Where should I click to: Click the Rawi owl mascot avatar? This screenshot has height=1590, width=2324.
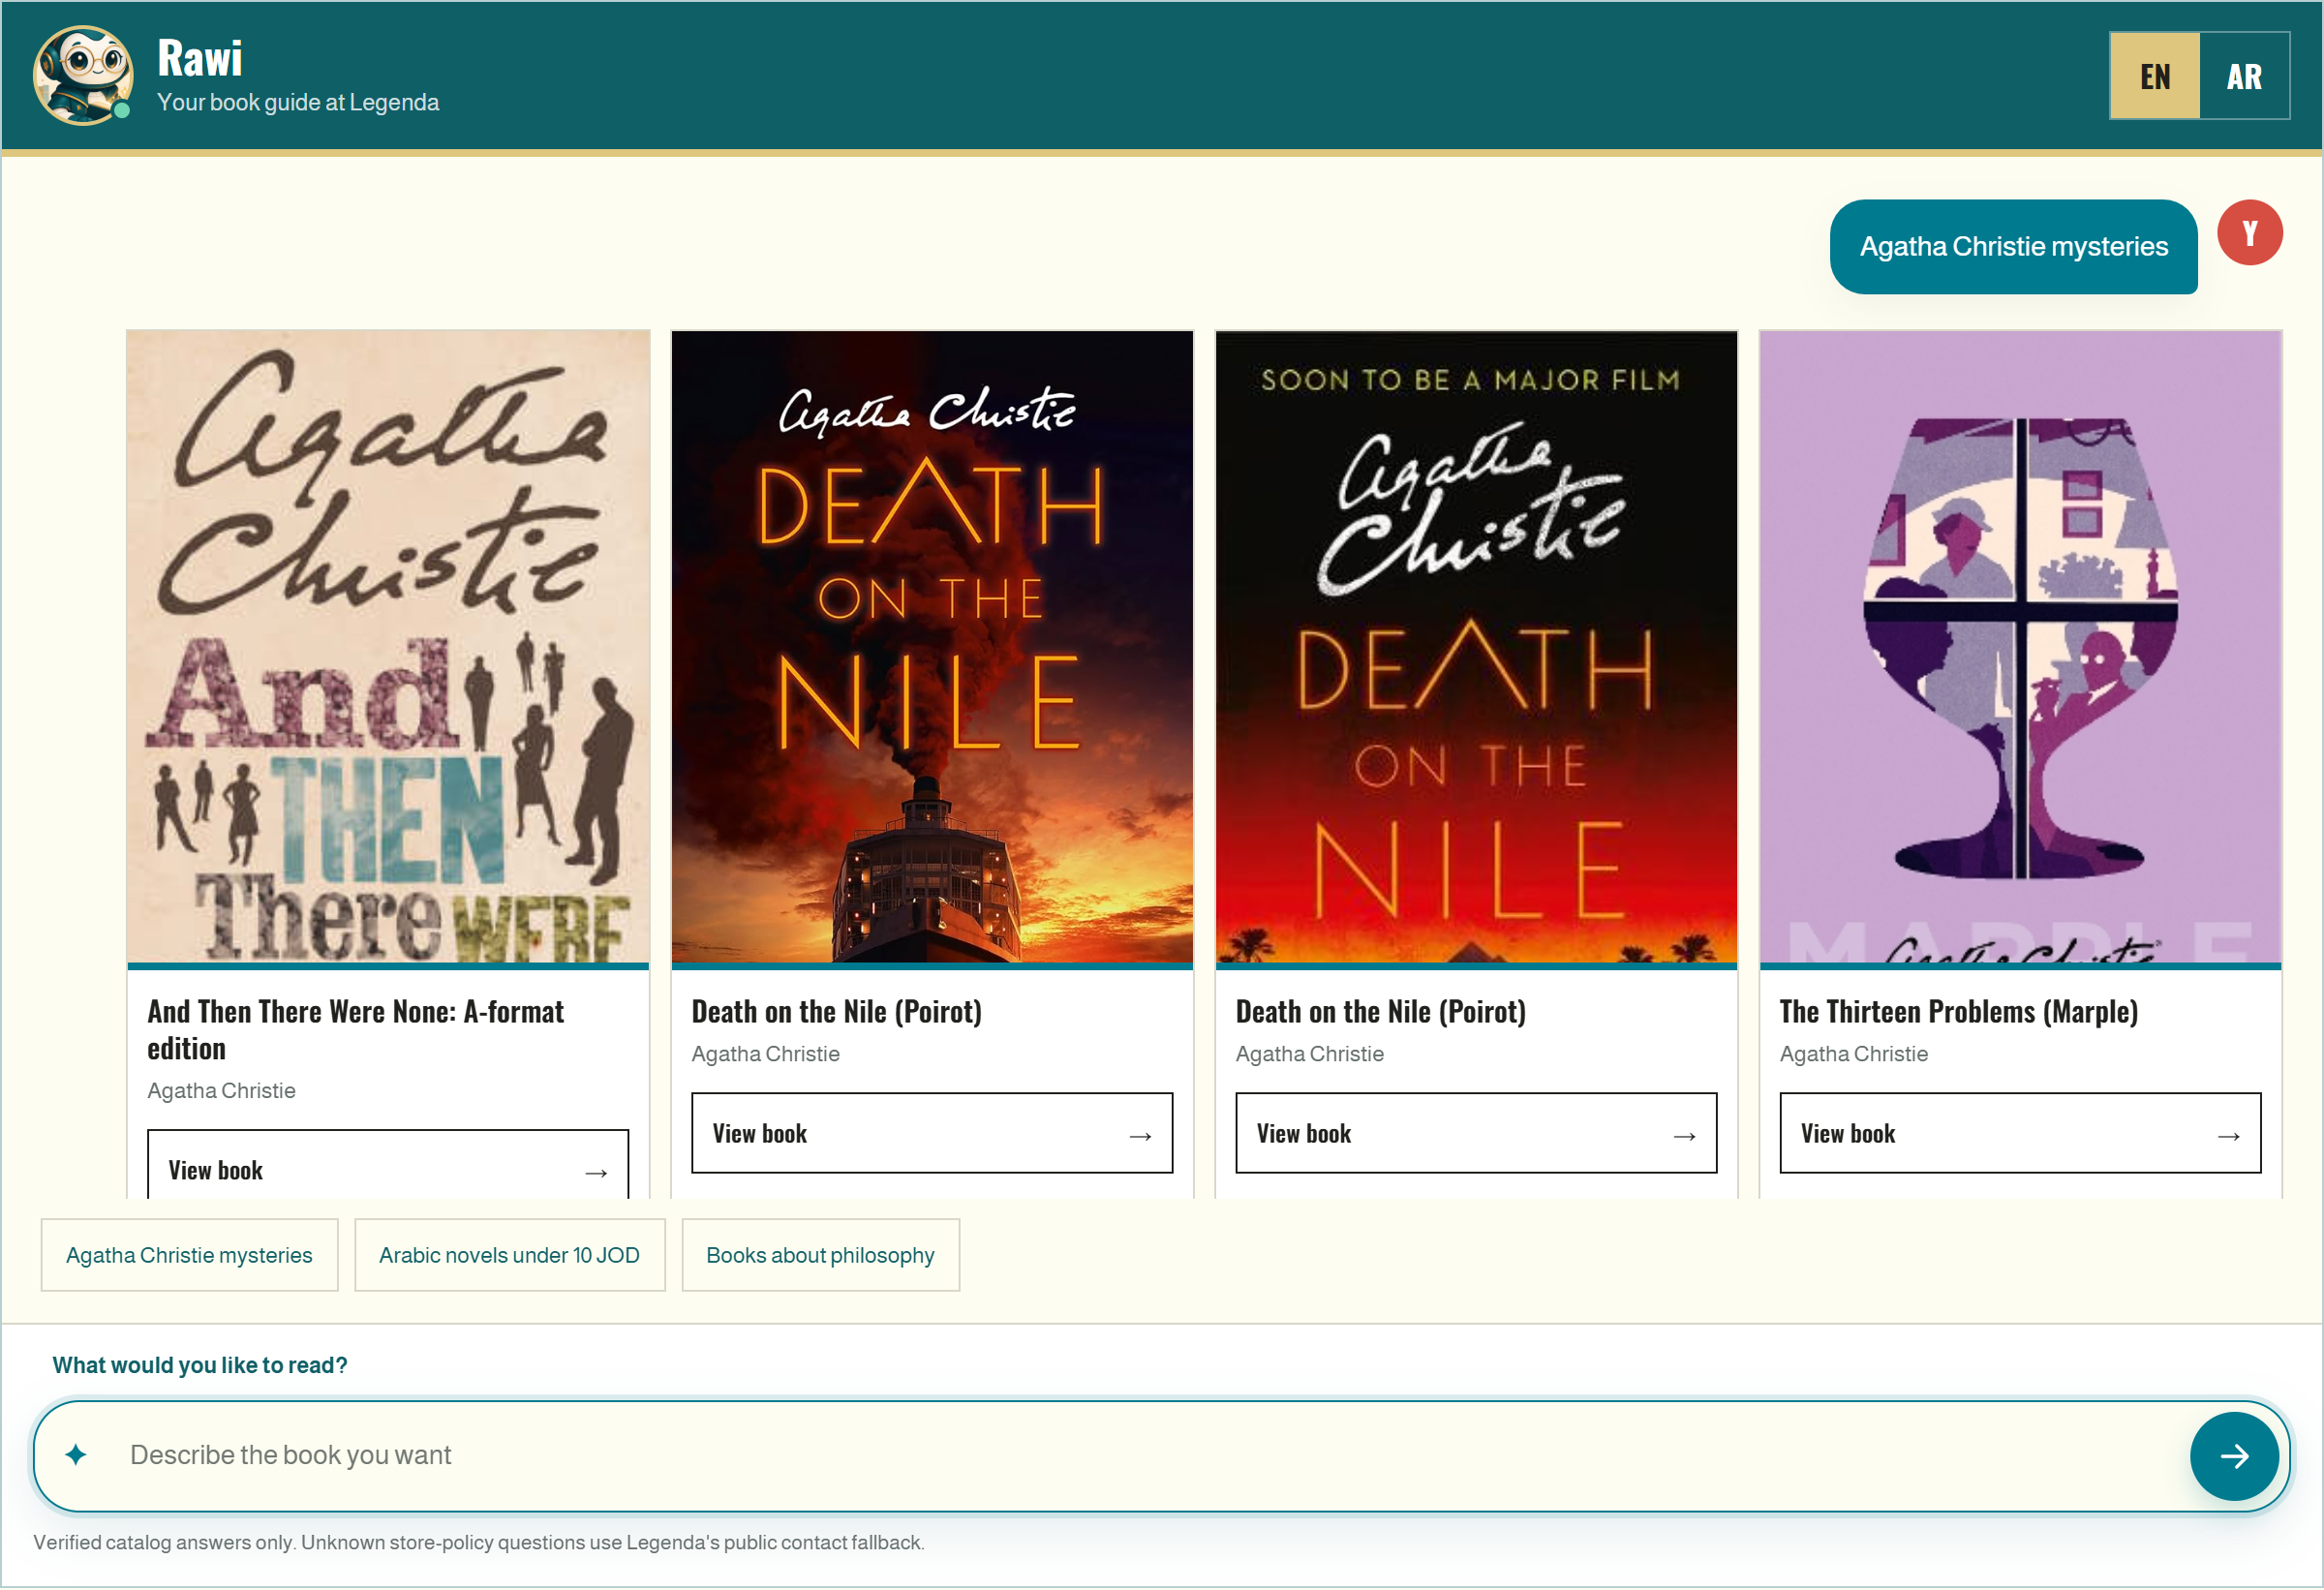point(83,76)
